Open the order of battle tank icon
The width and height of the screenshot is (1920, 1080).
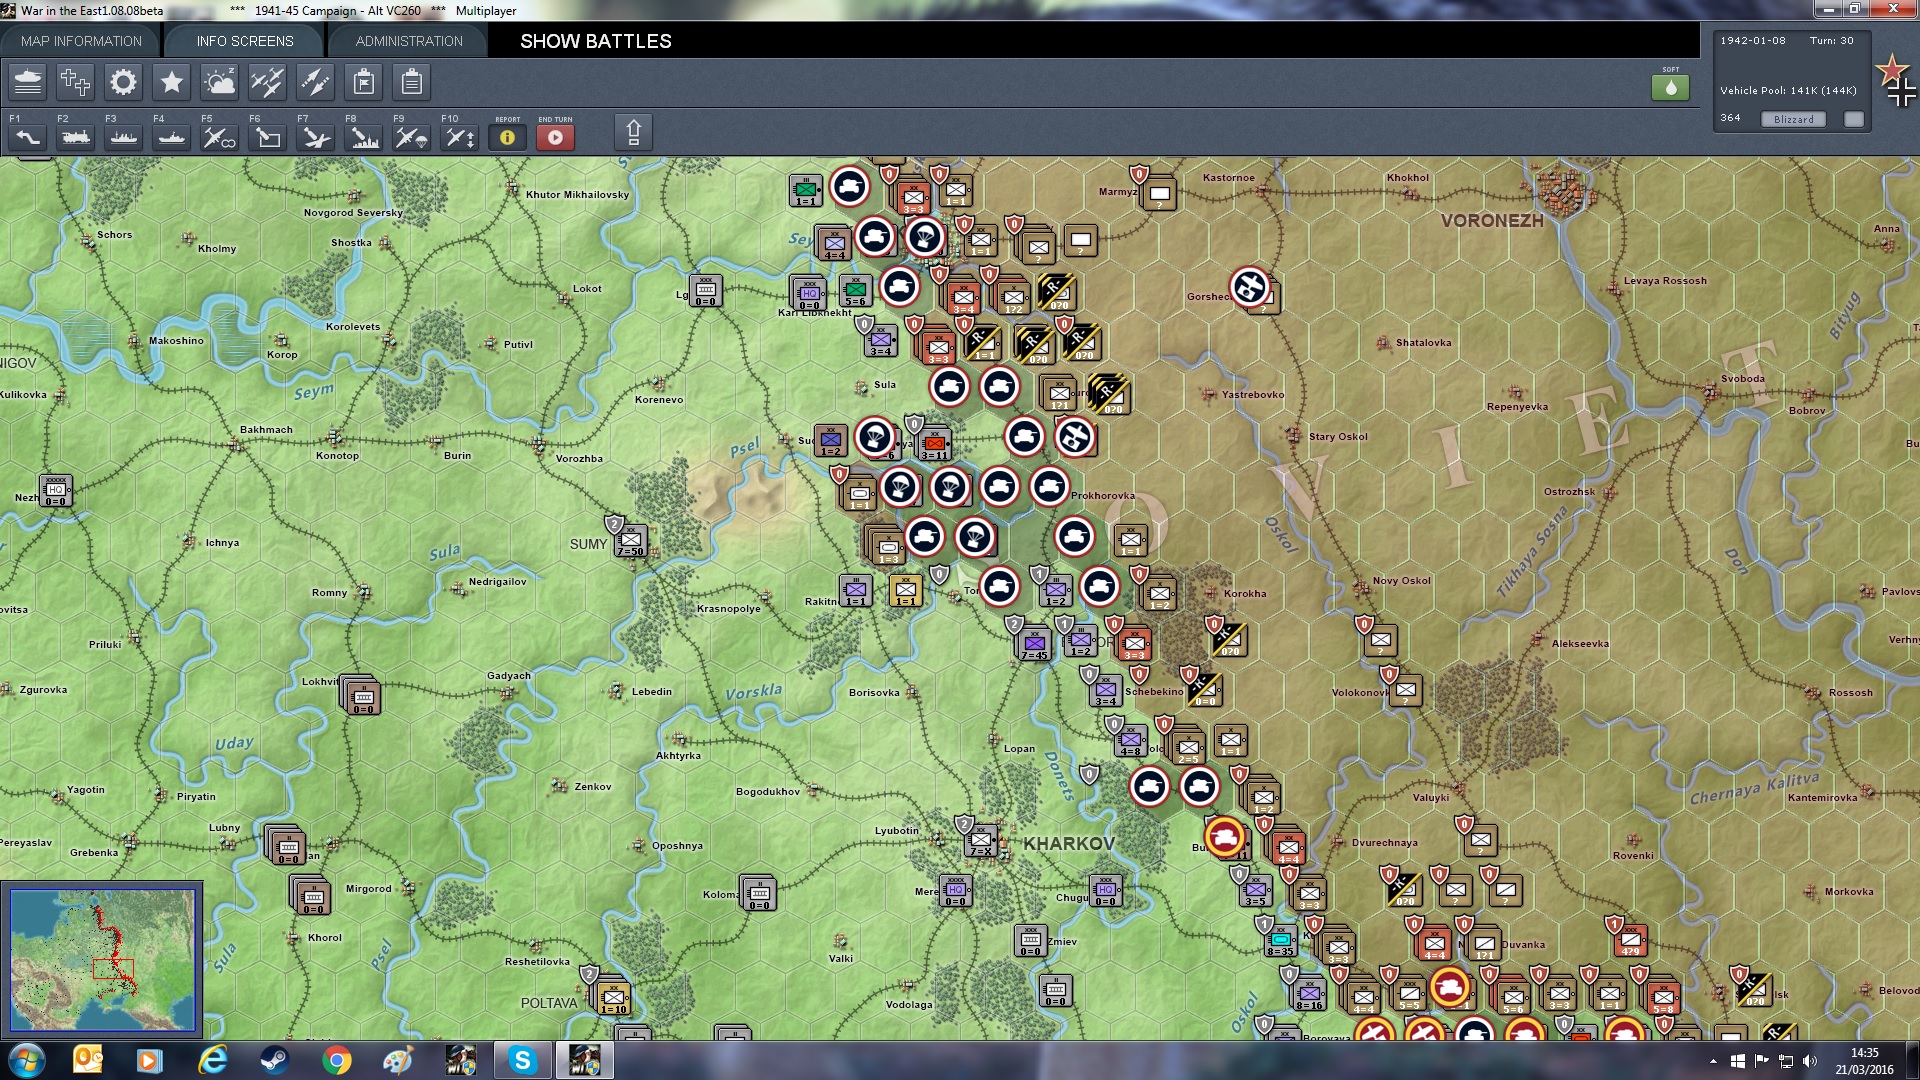click(28, 82)
